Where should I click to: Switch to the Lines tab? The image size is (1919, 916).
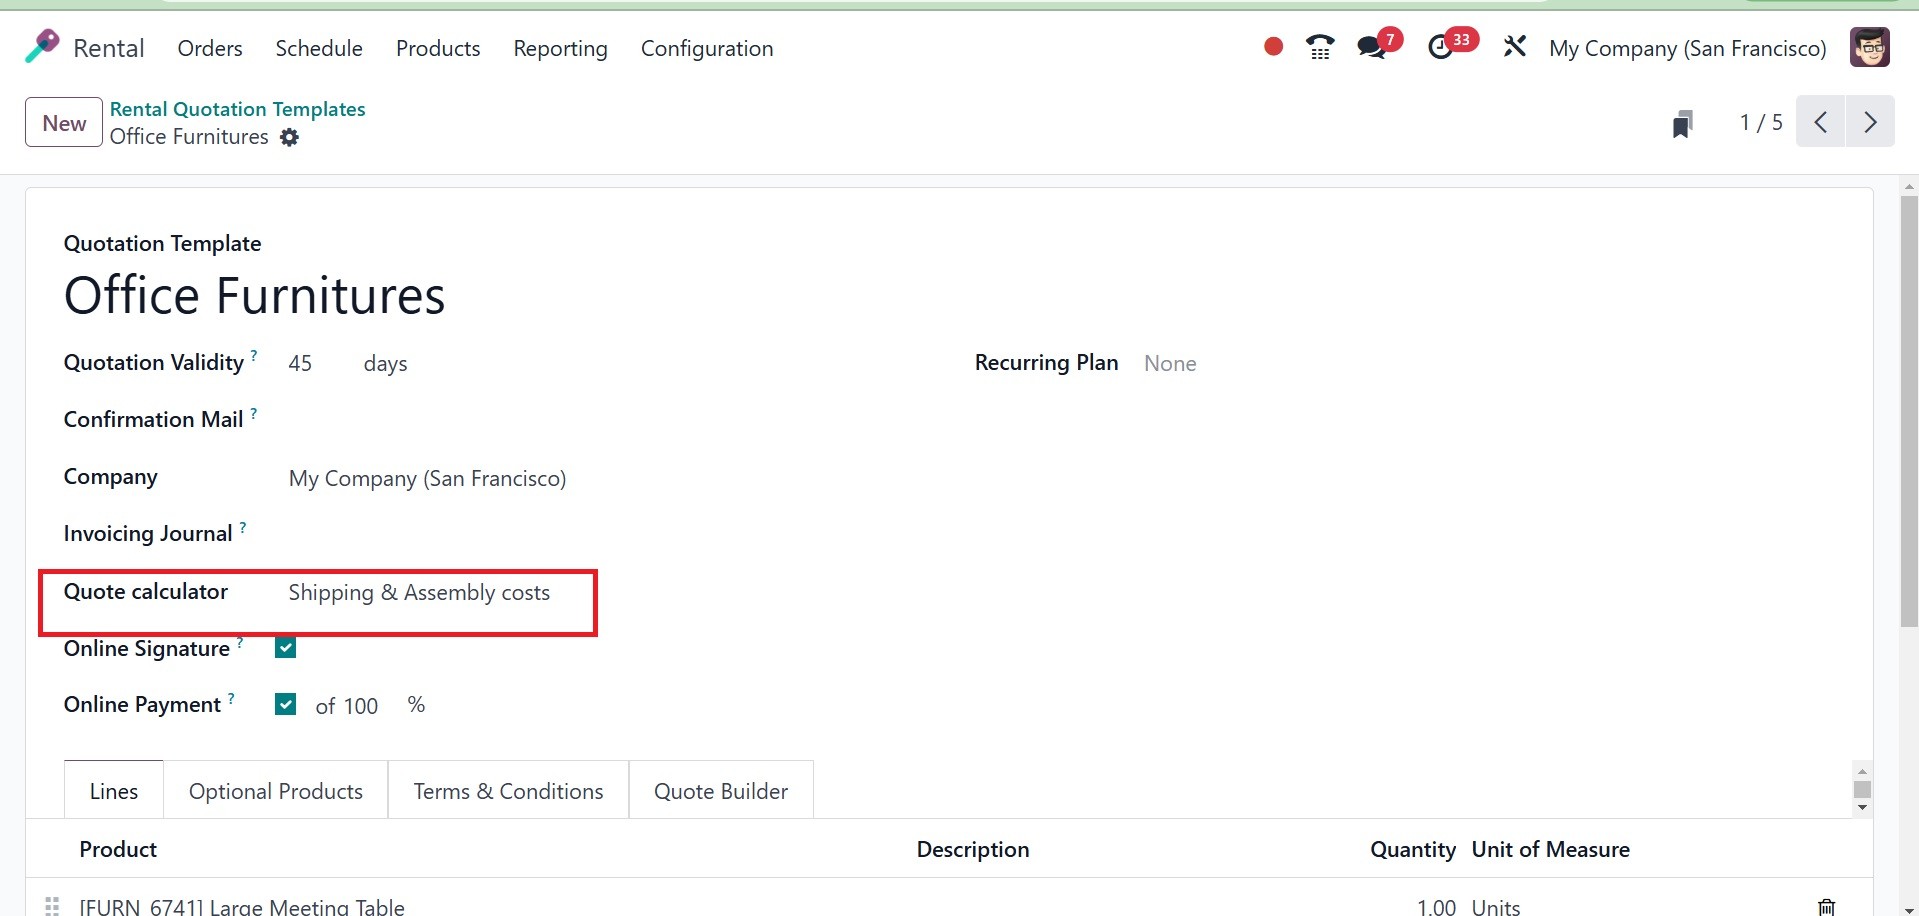(x=114, y=791)
